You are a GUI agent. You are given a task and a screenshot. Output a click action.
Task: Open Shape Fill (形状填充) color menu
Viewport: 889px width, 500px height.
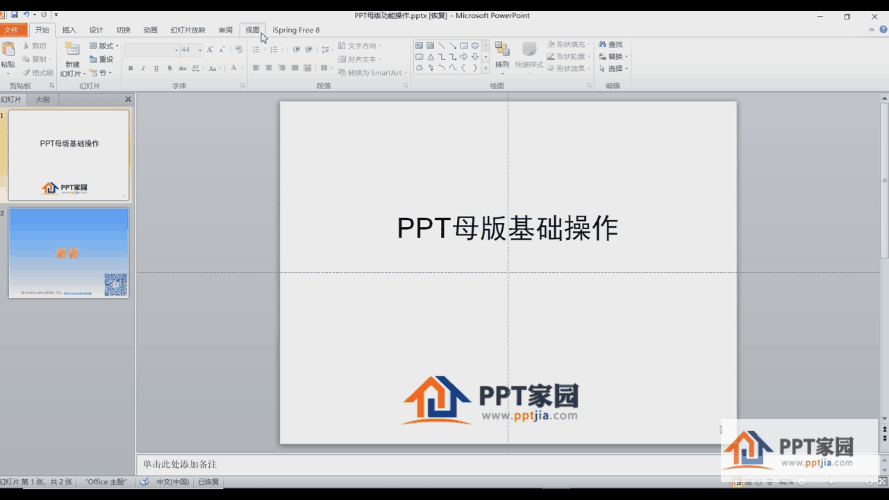tap(567, 44)
